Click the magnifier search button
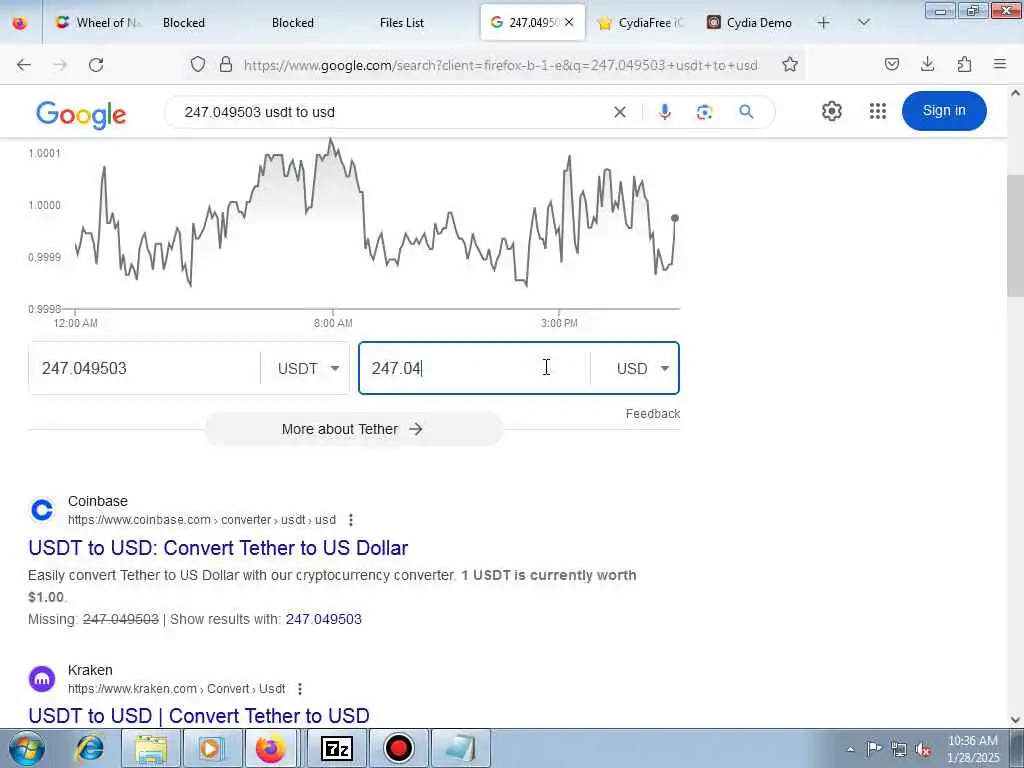The height and width of the screenshot is (768, 1024). (x=746, y=112)
